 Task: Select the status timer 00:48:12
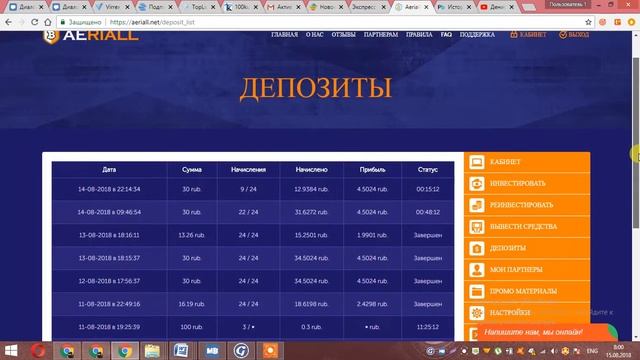coord(428,212)
